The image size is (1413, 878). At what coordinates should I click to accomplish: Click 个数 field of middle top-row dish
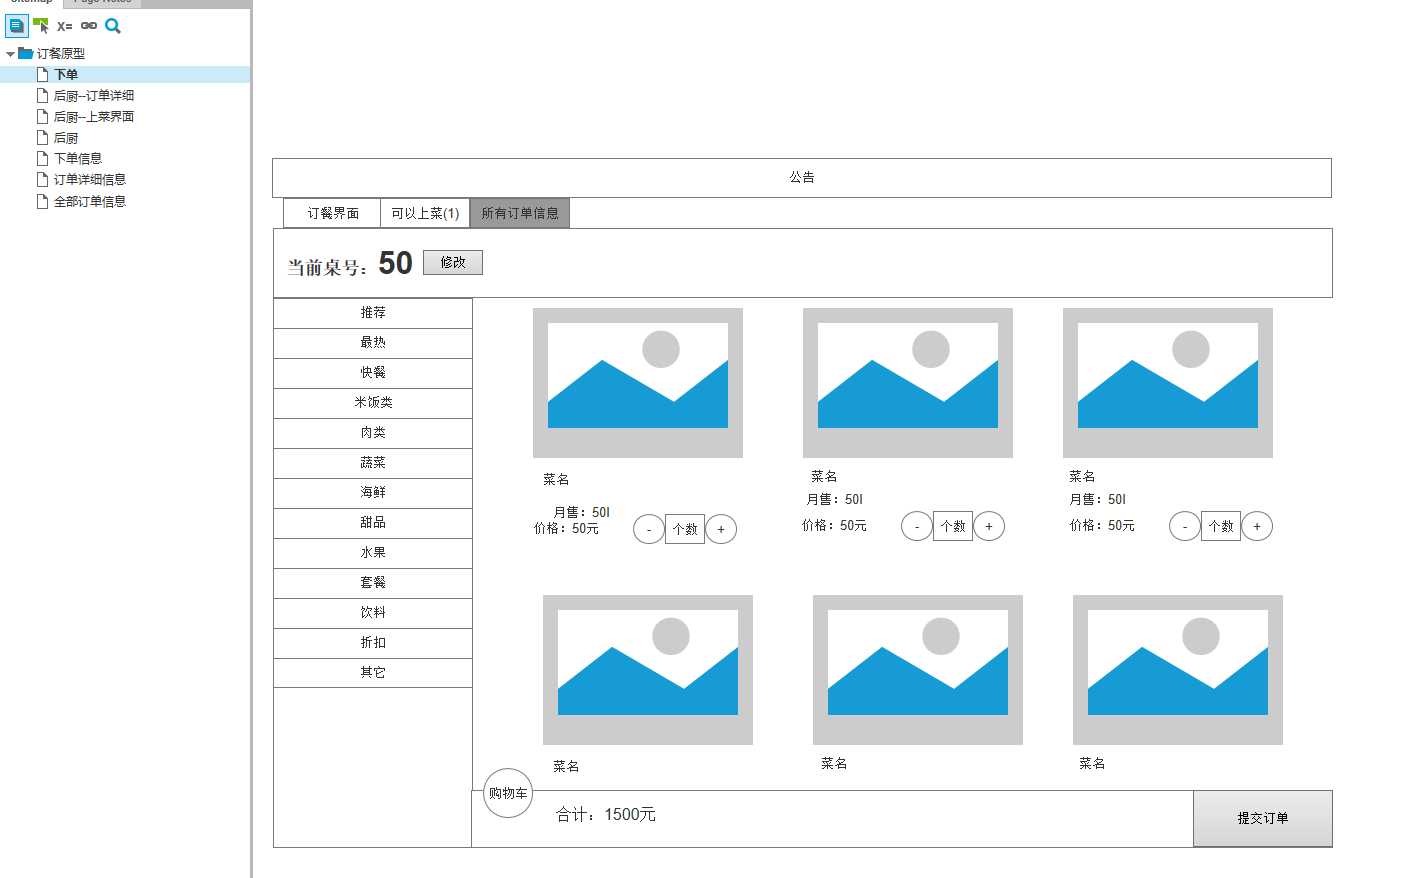coord(953,526)
